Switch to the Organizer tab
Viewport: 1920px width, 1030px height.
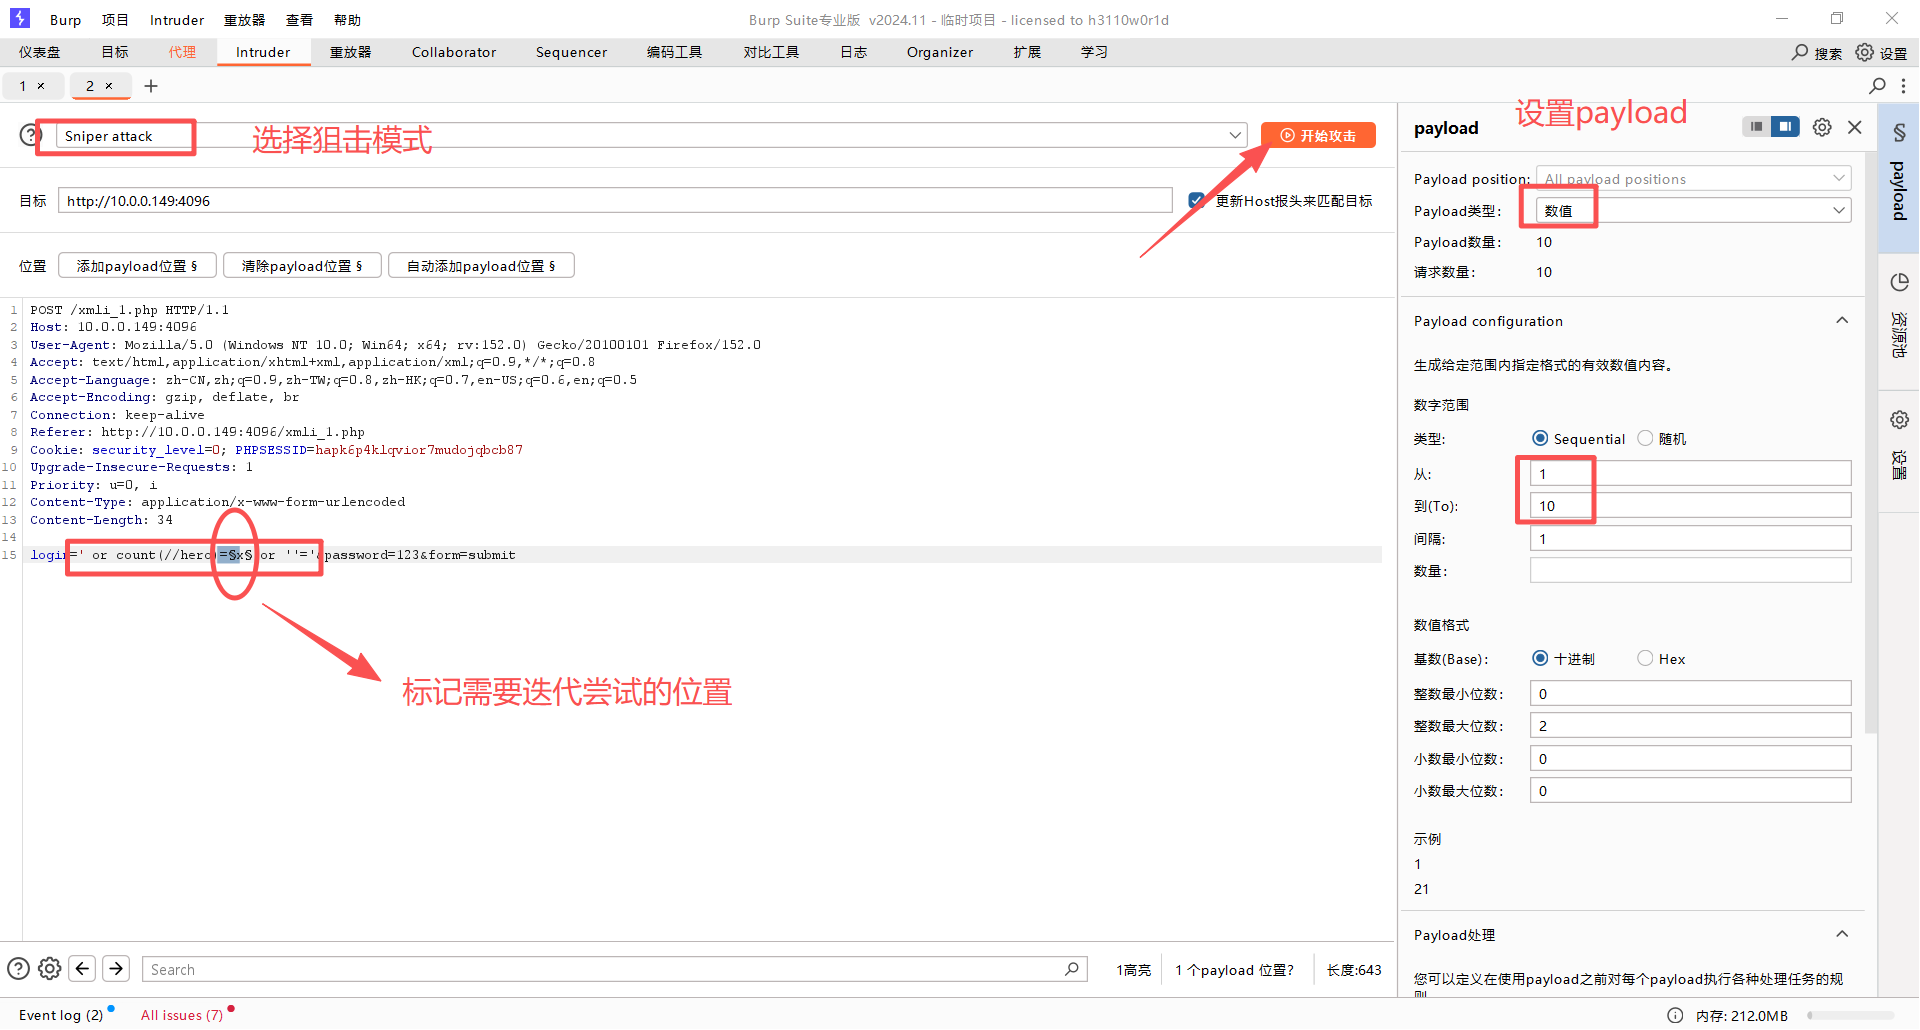(940, 52)
